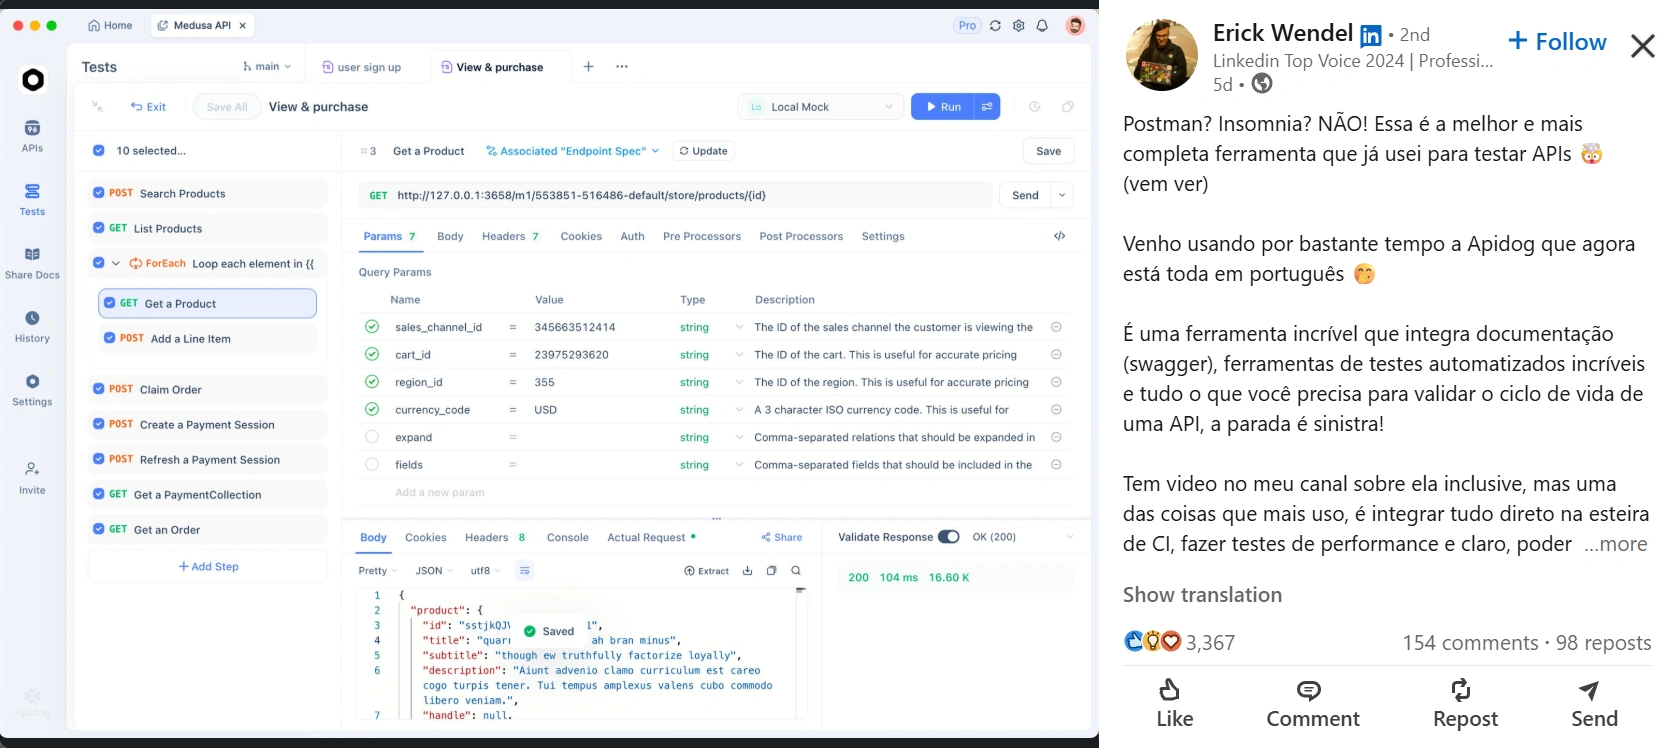Click Add Step
The width and height of the screenshot is (1668, 748).
(x=208, y=566)
